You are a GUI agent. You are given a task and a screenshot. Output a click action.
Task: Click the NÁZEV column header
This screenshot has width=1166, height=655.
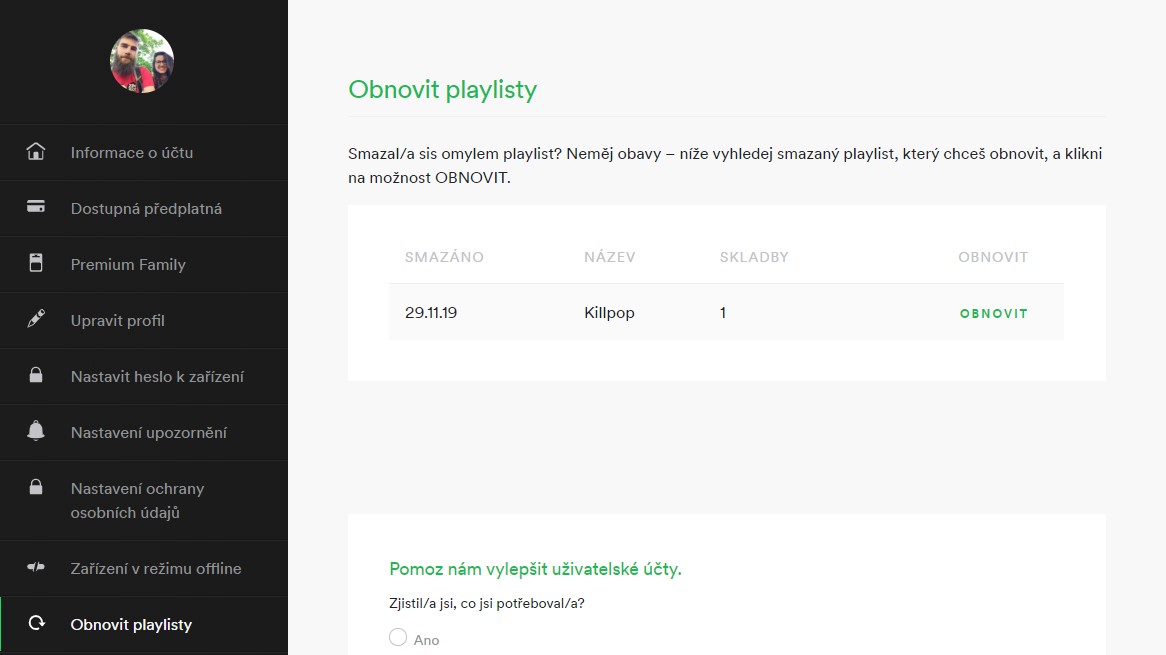click(609, 257)
